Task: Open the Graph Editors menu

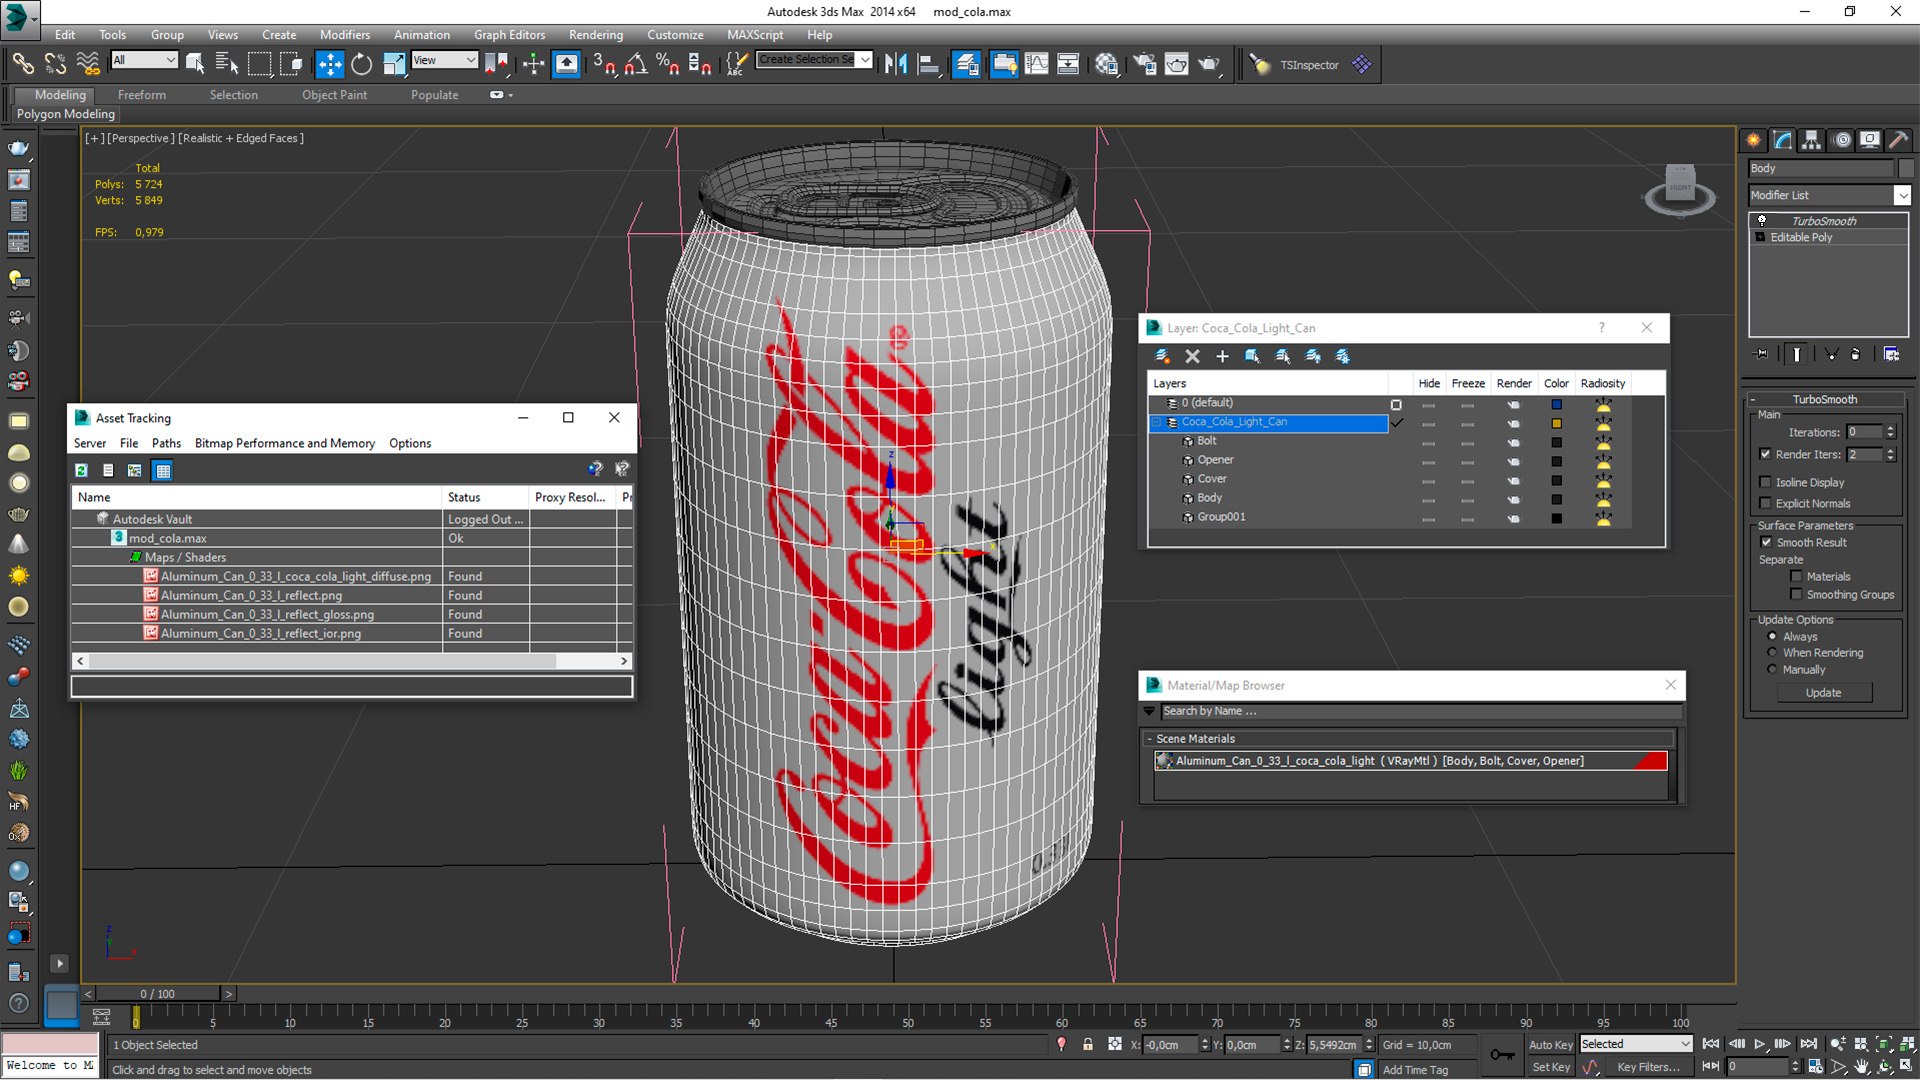Action: (x=509, y=34)
